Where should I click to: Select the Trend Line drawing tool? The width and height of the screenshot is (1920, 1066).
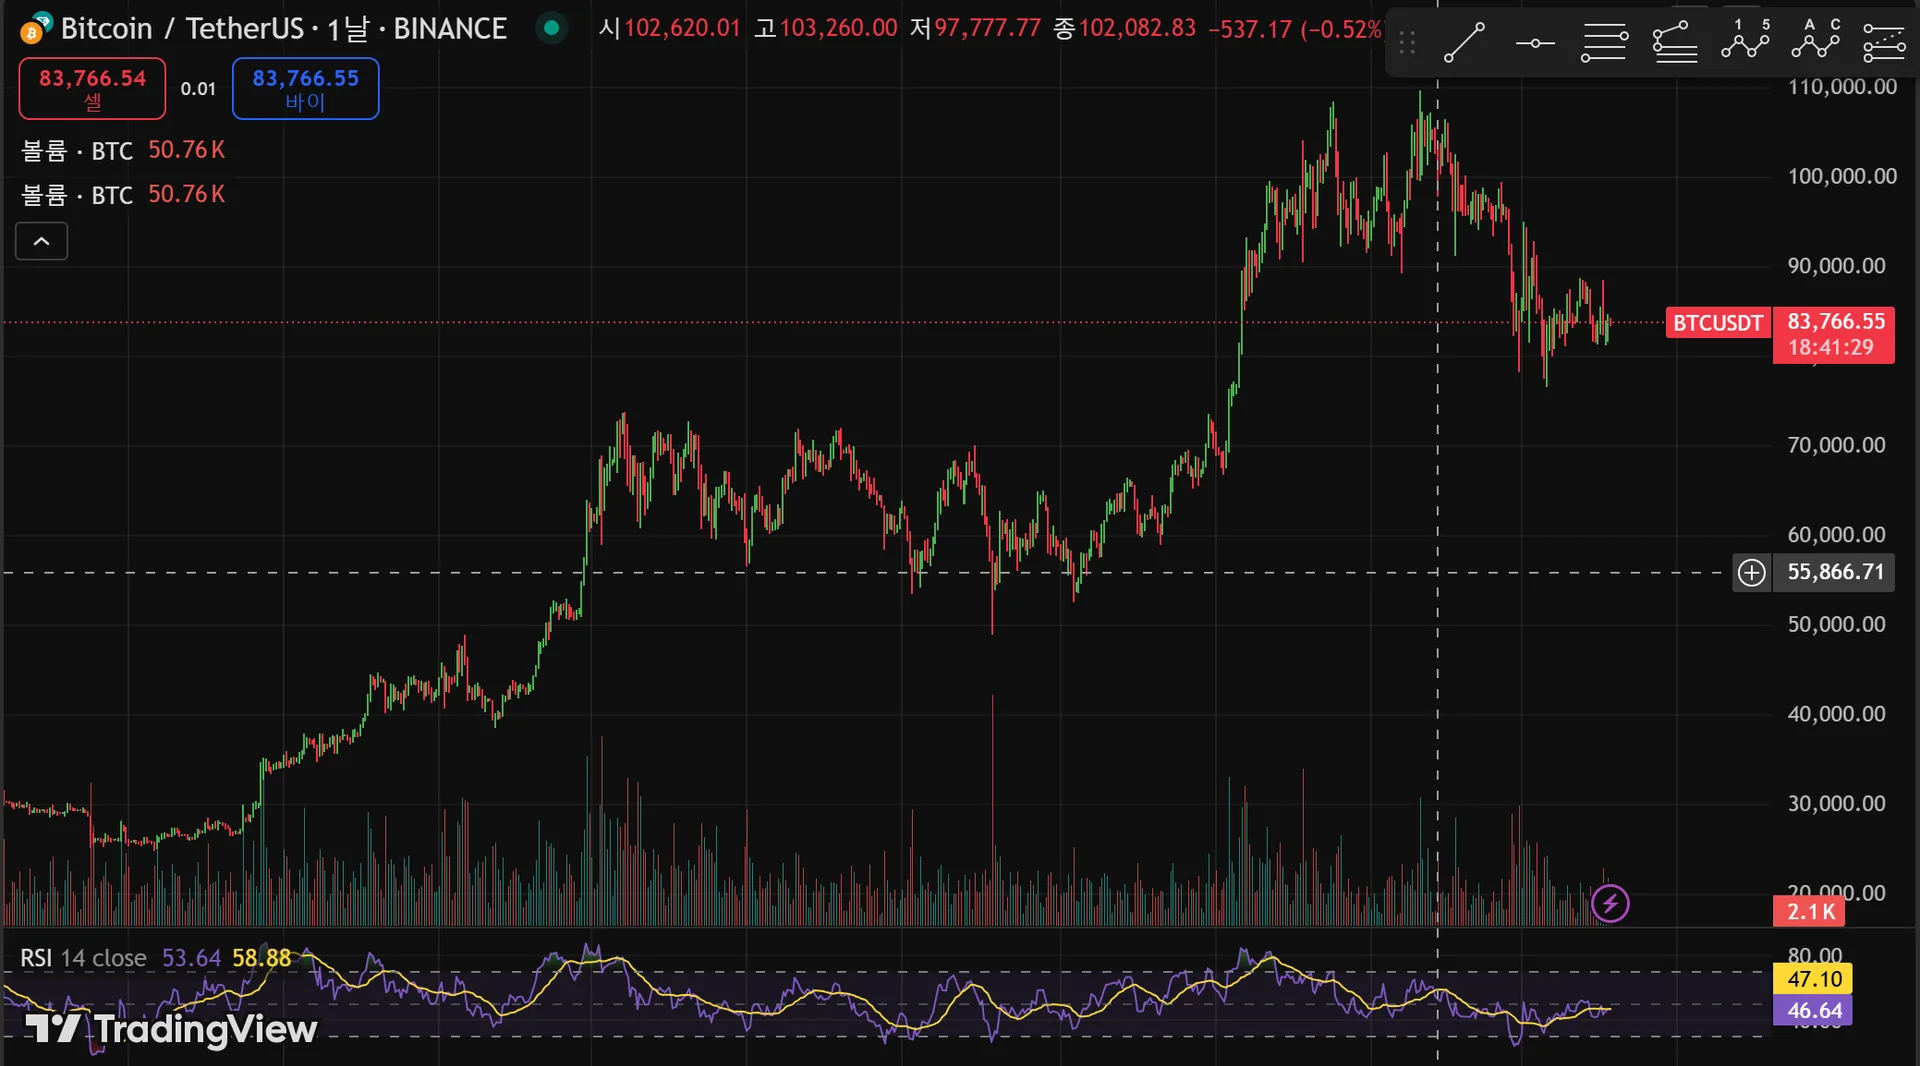pyautogui.click(x=1464, y=43)
